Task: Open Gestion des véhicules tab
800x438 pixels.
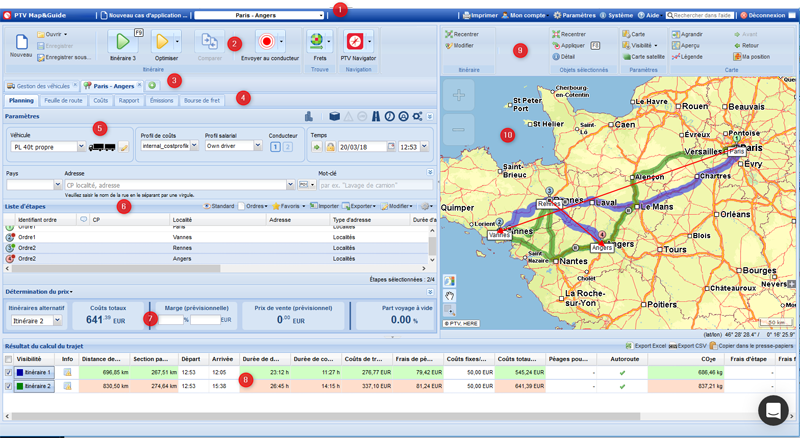Action: [x=41, y=86]
